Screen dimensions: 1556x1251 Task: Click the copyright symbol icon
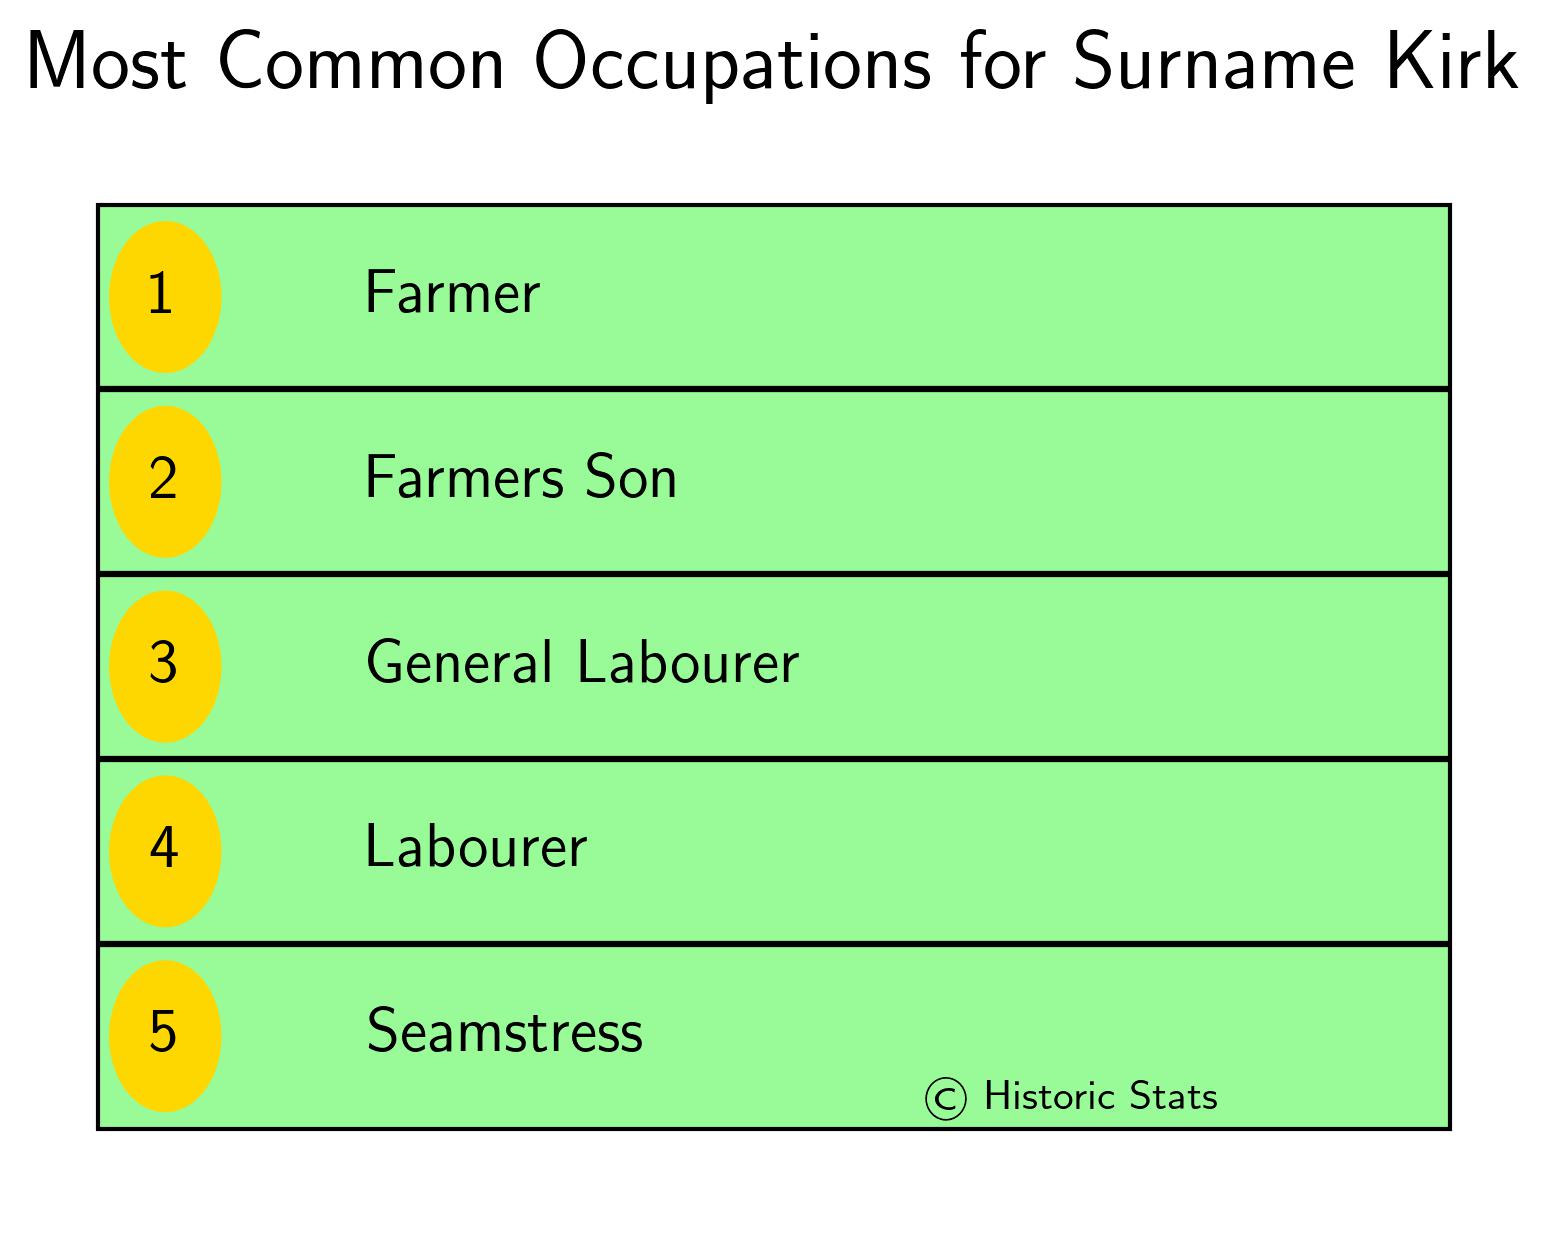point(946,1098)
